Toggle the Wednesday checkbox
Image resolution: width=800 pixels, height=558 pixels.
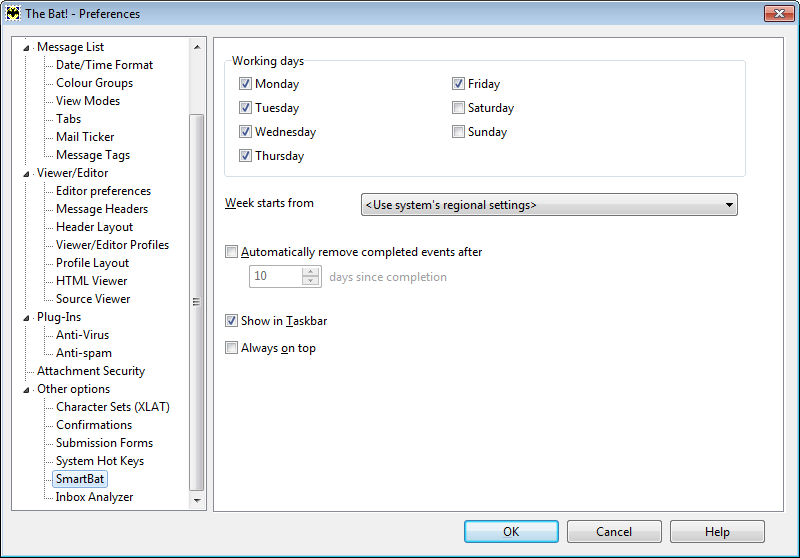tap(245, 132)
